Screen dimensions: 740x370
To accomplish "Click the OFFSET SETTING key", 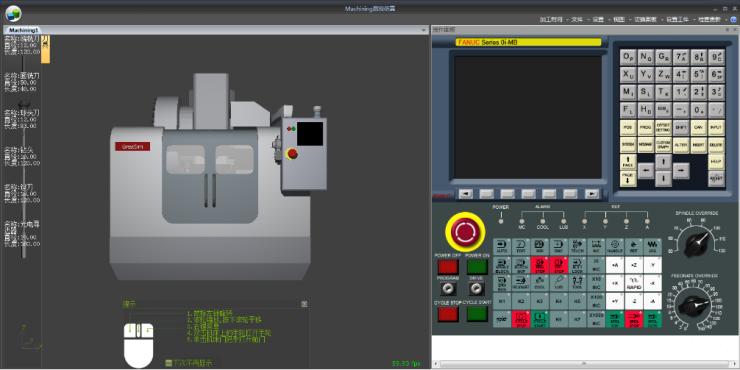I will (x=664, y=127).
